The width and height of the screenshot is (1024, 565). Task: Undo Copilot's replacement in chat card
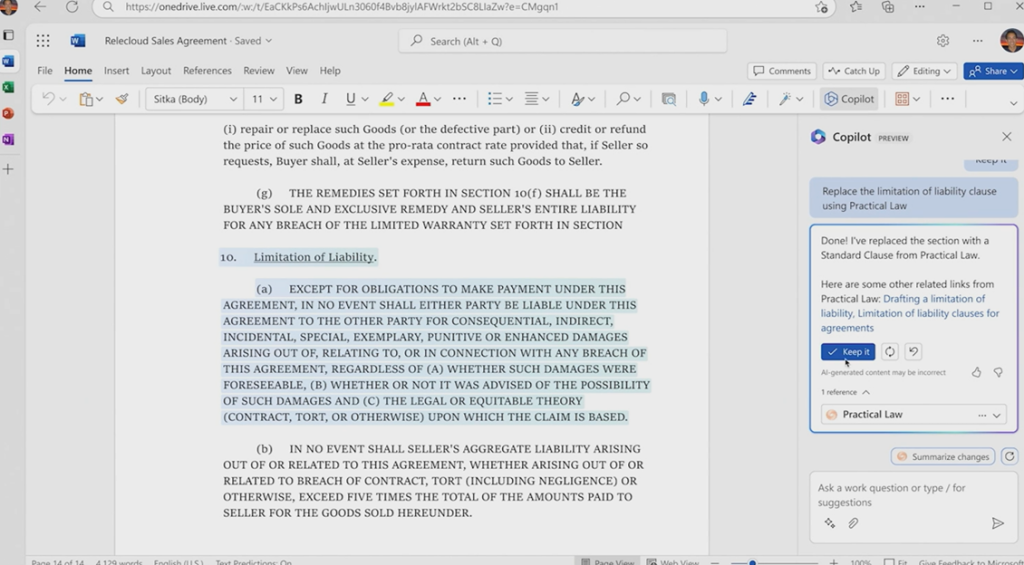click(913, 352)
